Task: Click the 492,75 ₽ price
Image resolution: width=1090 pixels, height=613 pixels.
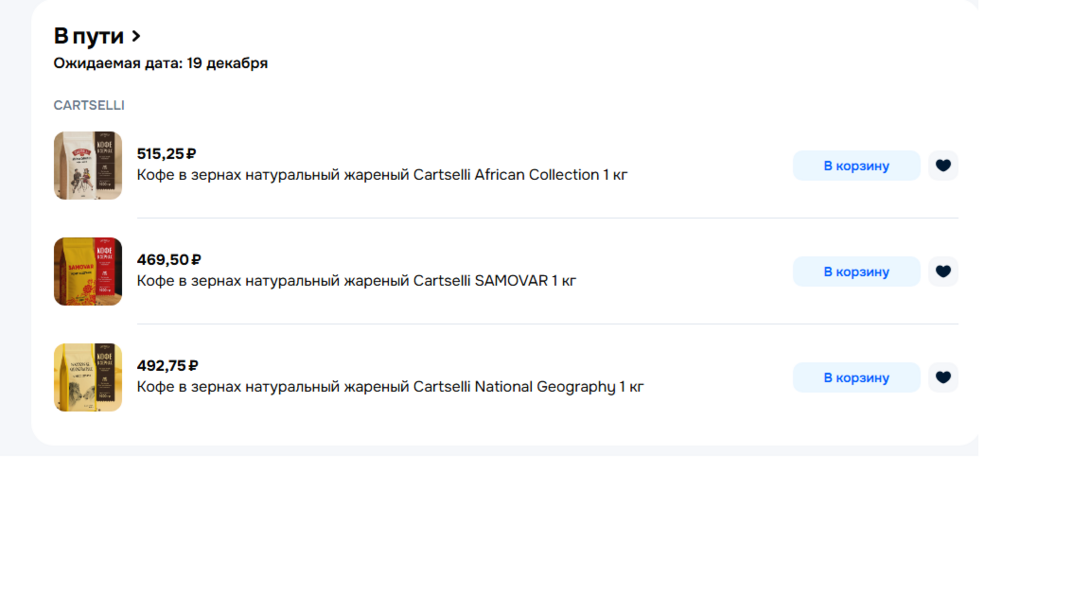Action: tap(167, 366)
